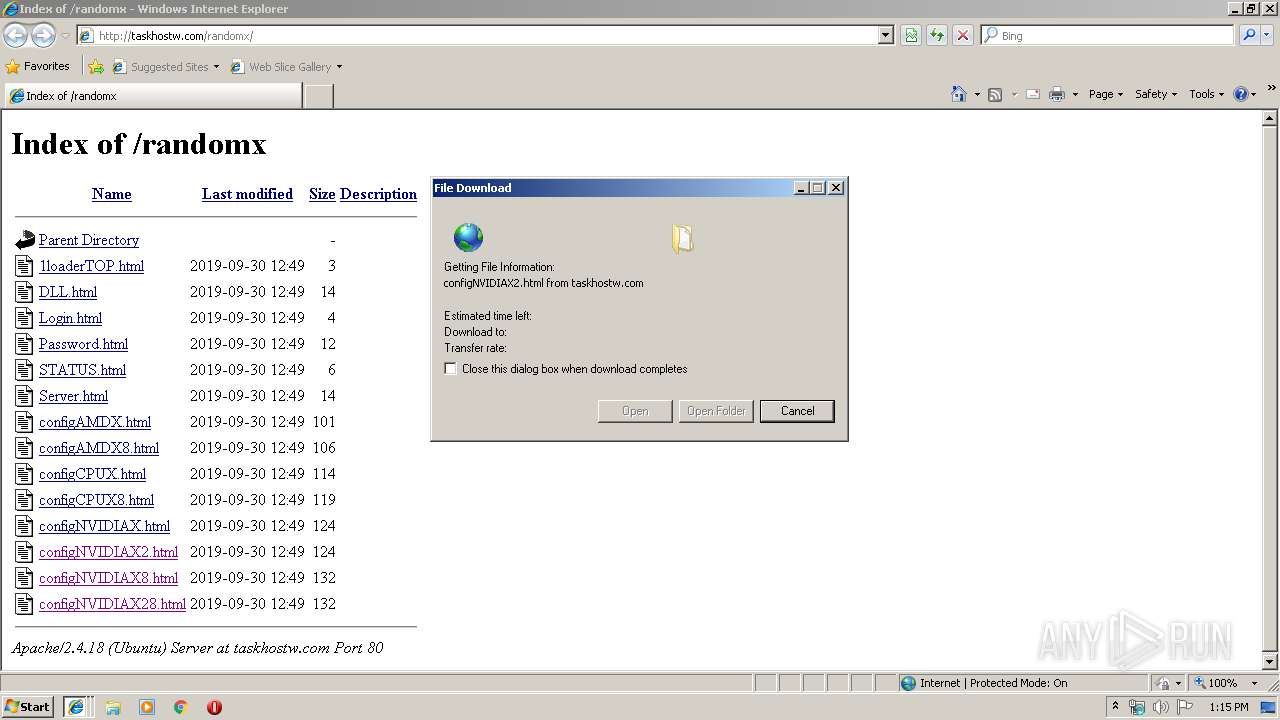
Task: Open the Favorites star button
Action: 38,66
